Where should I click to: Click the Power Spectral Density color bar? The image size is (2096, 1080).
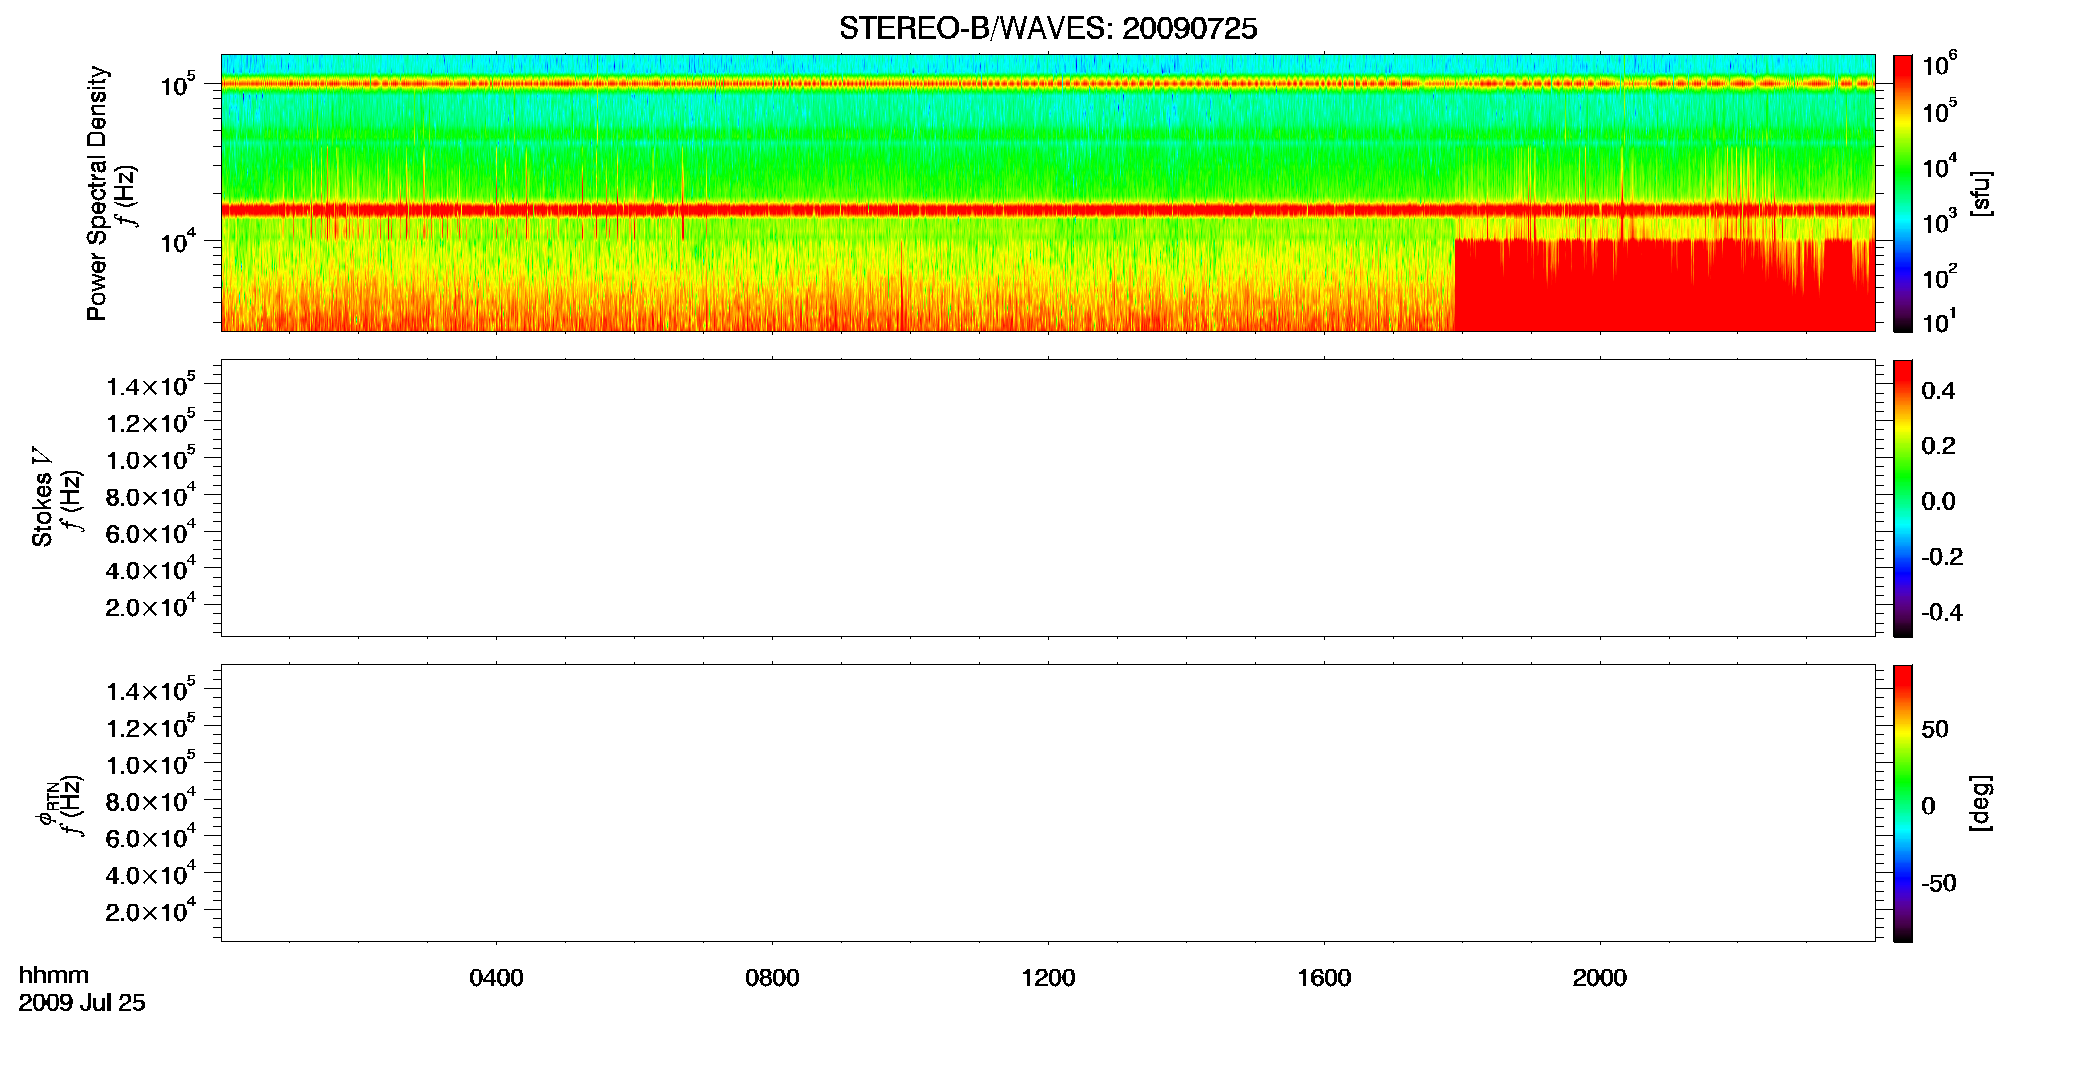point(1903,193)
